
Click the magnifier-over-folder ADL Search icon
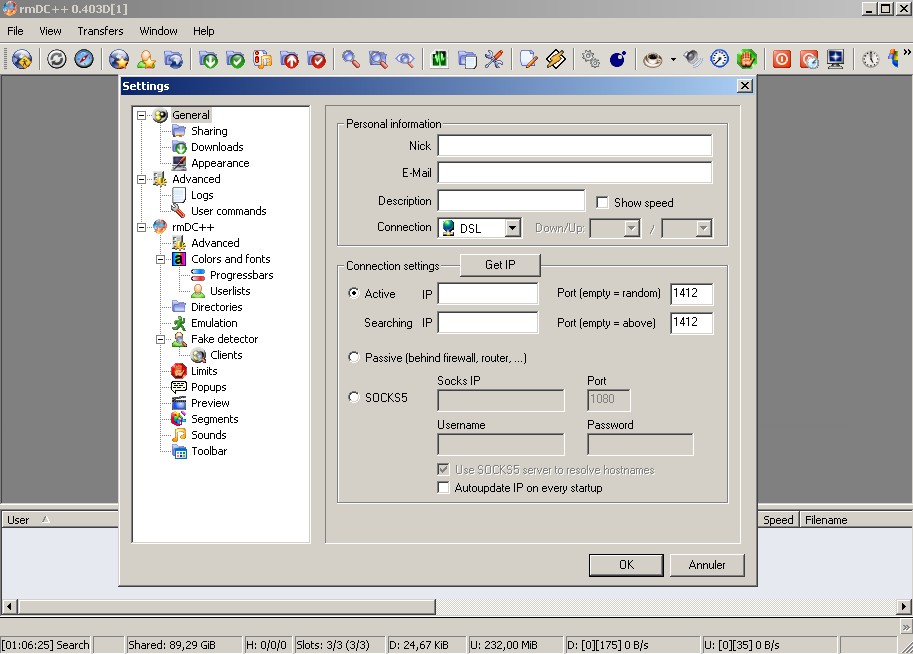(378, 59)
